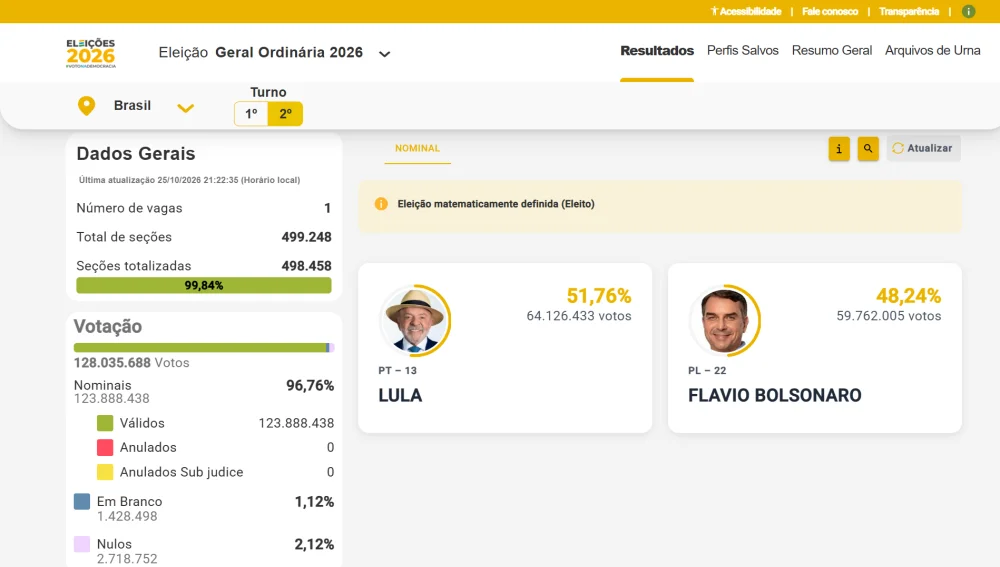The height and width of the screenshot is (567, 1000).
Task: Click the Seções totalizadas value 498.458
Action: 306,266
